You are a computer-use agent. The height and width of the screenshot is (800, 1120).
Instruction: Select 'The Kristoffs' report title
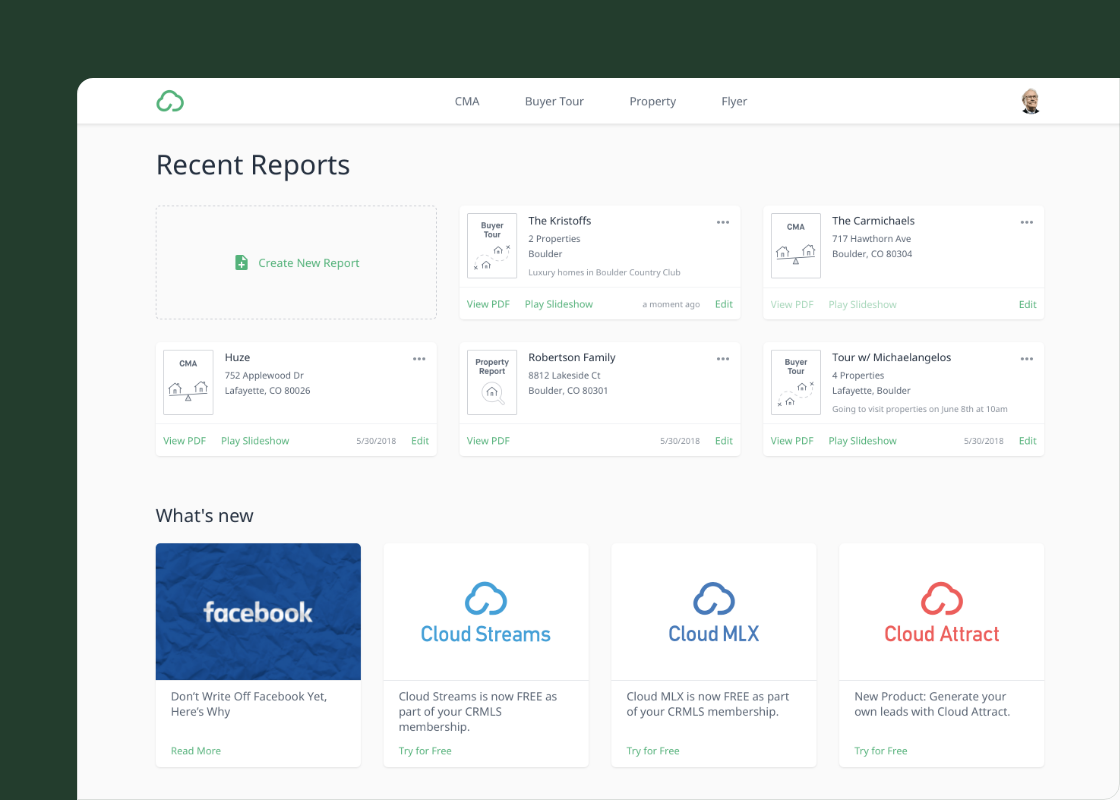click(559, 221)
